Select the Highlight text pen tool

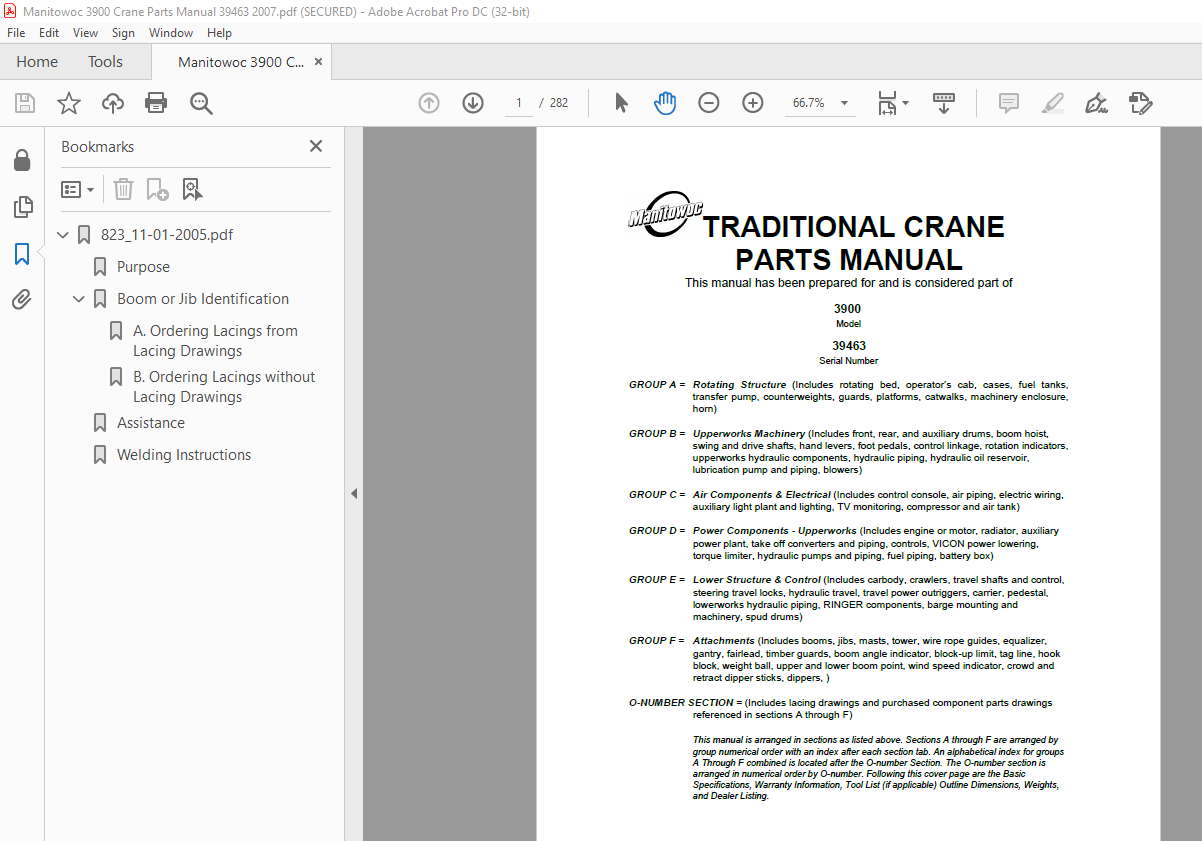(x=1053, y=103)
